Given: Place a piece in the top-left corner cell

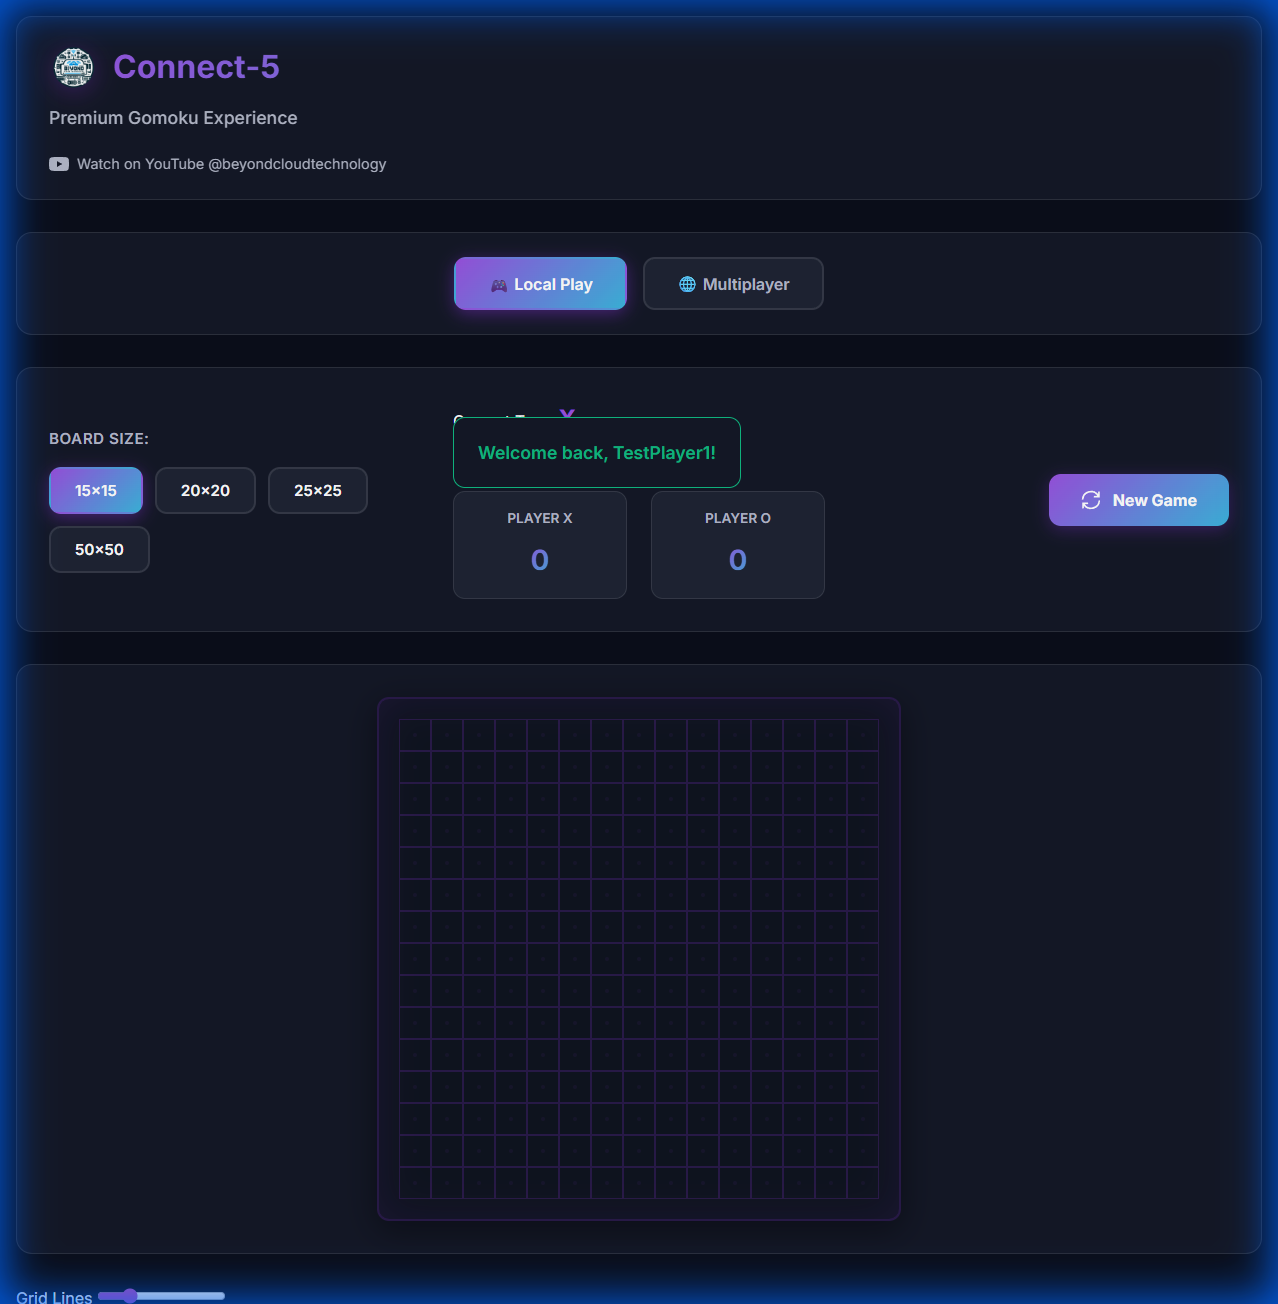Looking at the screenshot, I should click(x=415, y=735).
